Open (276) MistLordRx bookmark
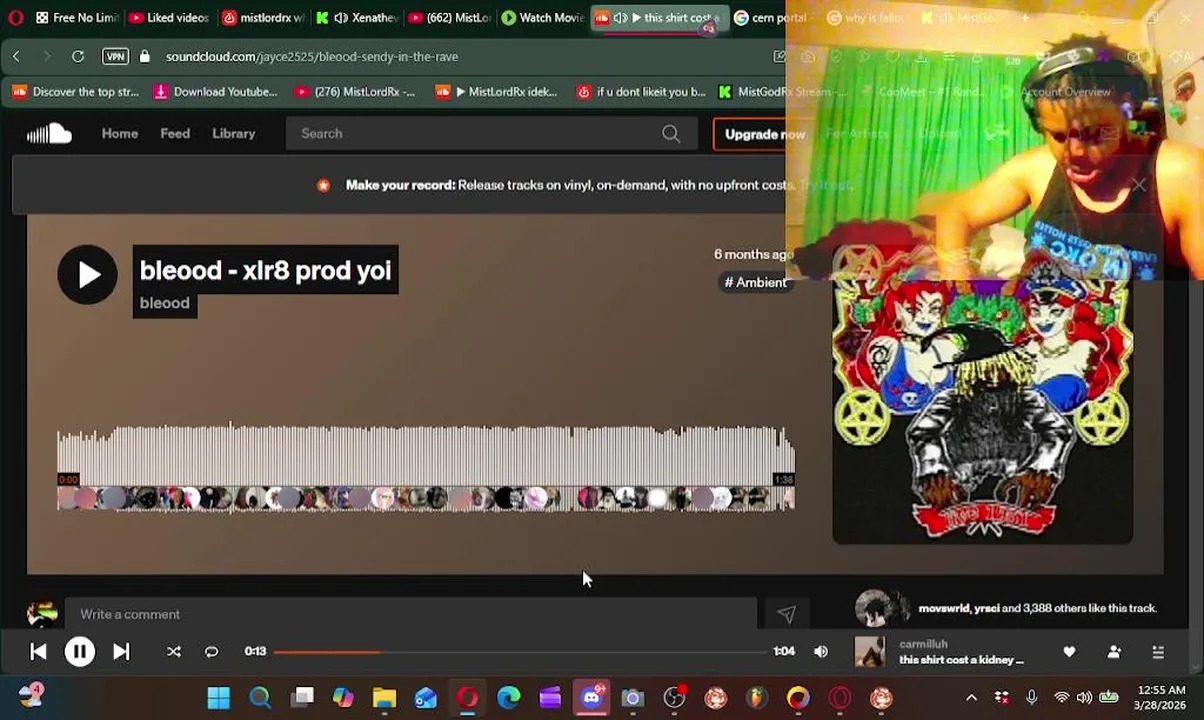The width and height of the screenshot is (1204, 720). tap(355, 92)
